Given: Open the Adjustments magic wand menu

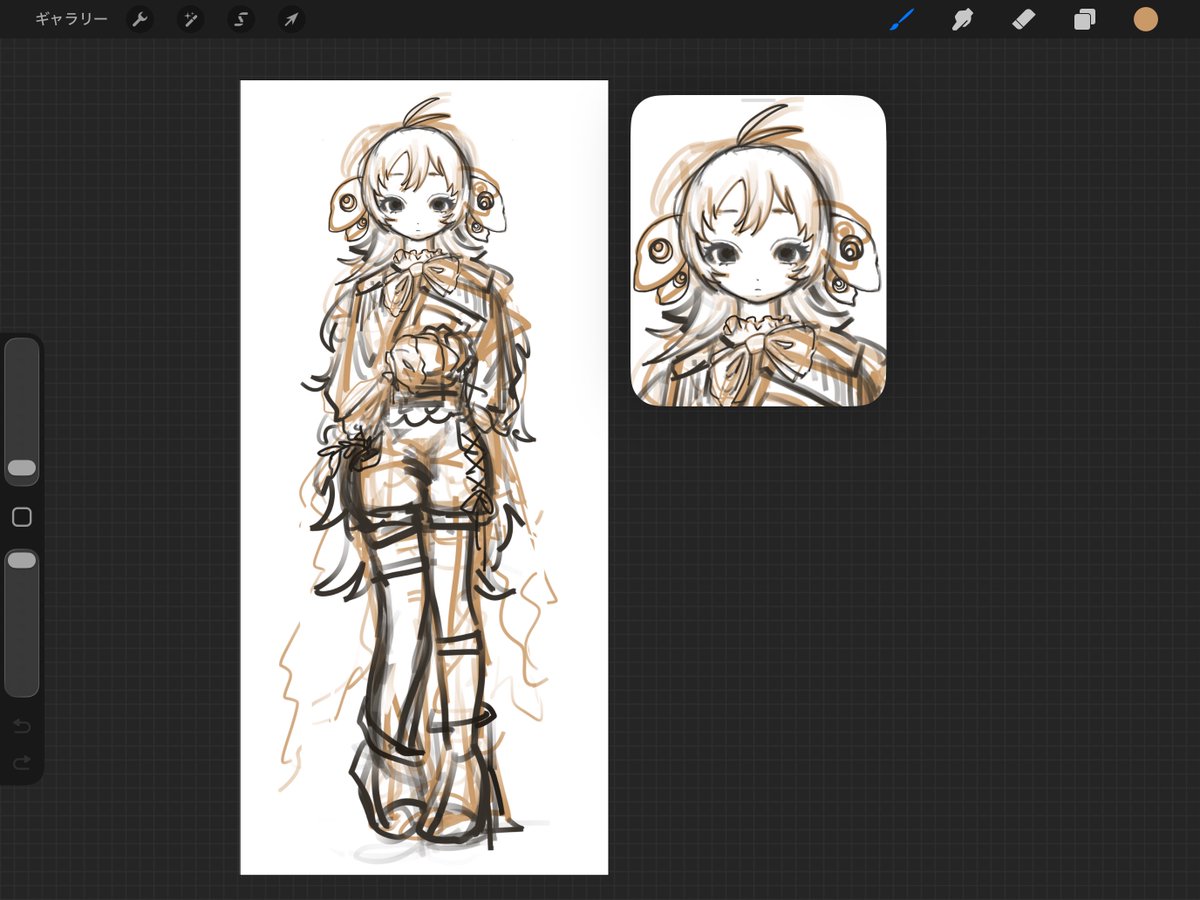Looking at the screenshot, I should [190, 19].
